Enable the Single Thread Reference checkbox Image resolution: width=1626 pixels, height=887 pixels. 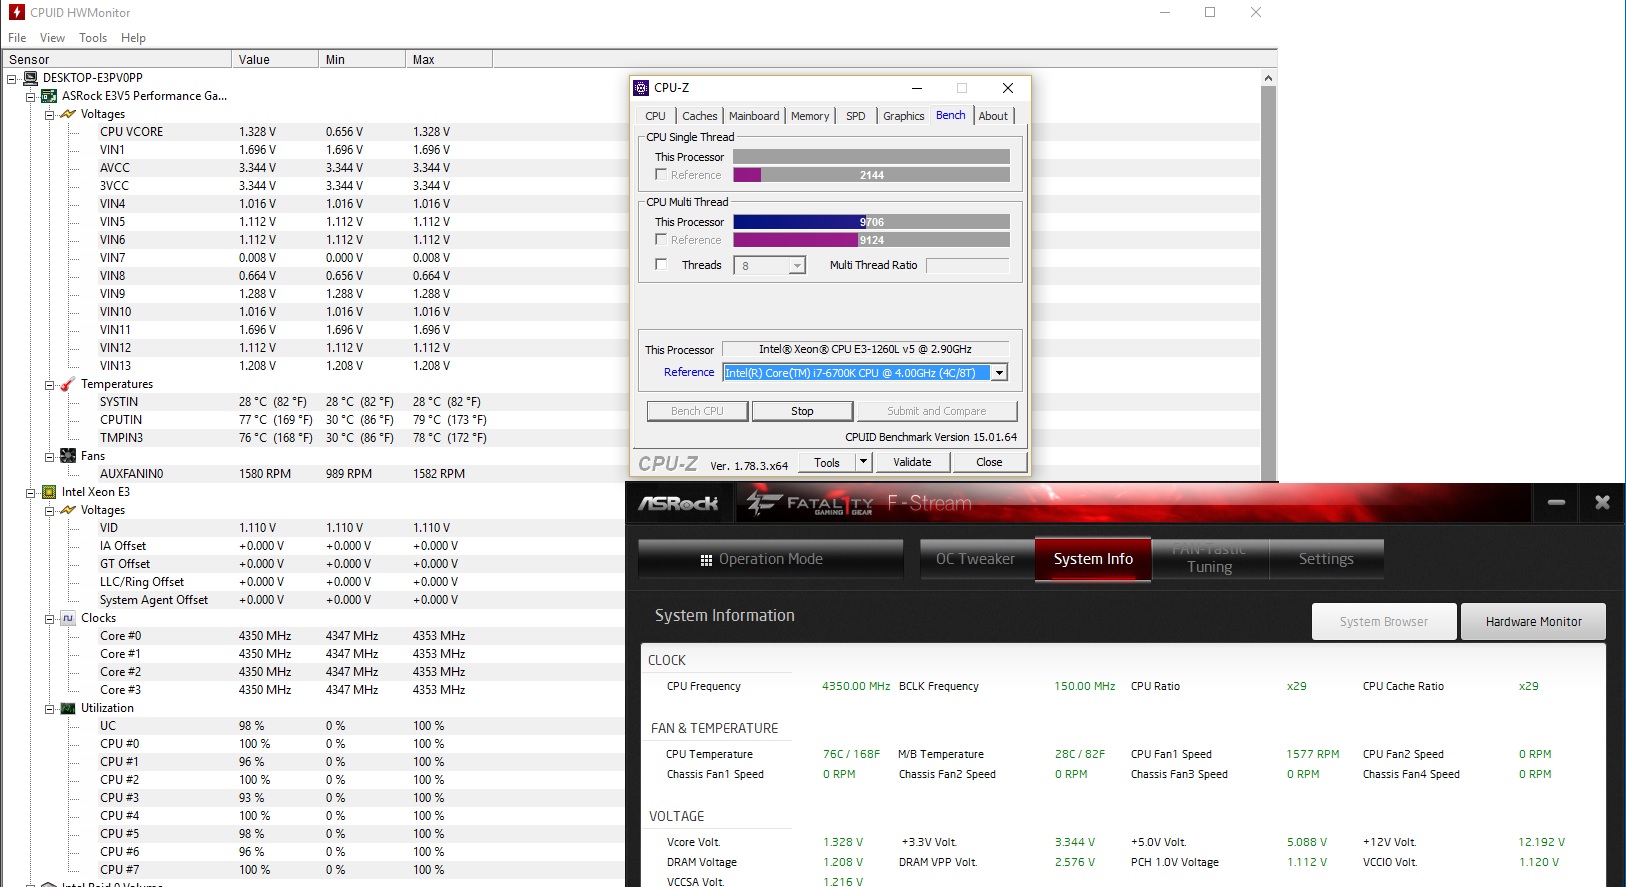click(661, 174)
